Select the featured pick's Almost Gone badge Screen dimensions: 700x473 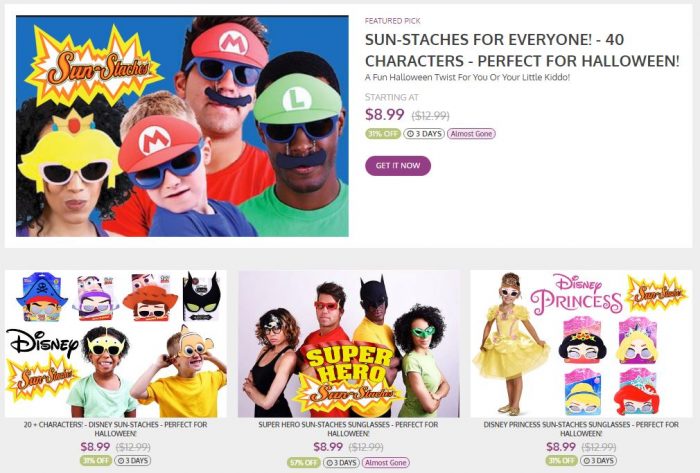pos(471,133)
